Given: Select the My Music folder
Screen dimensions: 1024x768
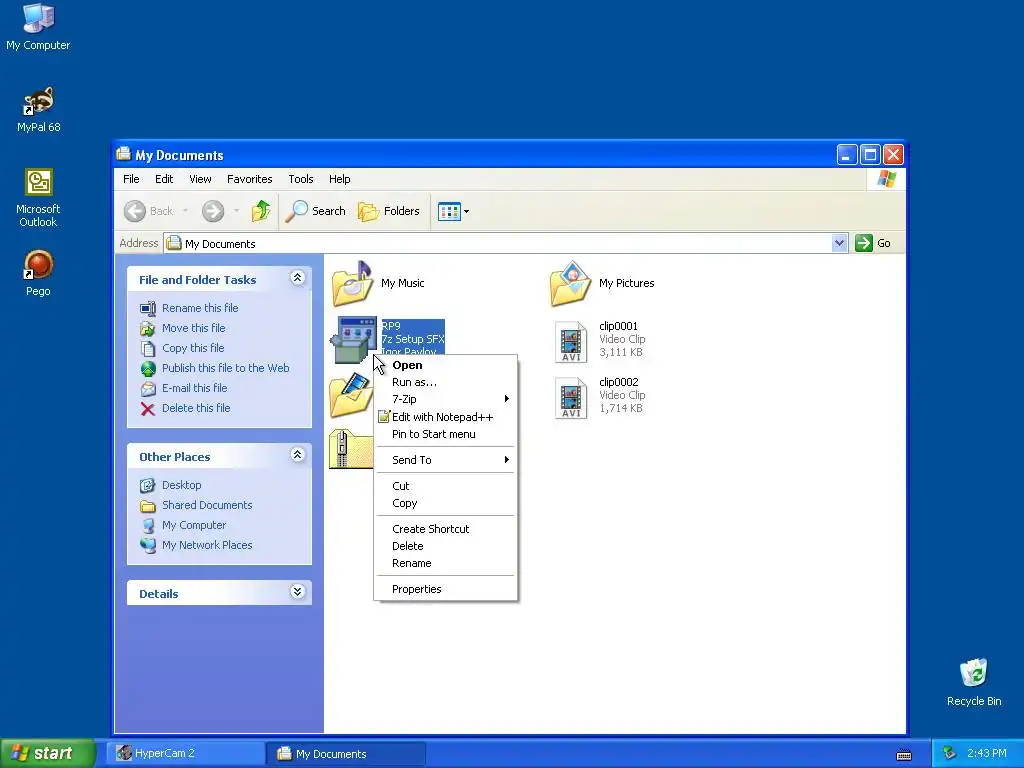Looking at the screenshot, I should [378, 283].
